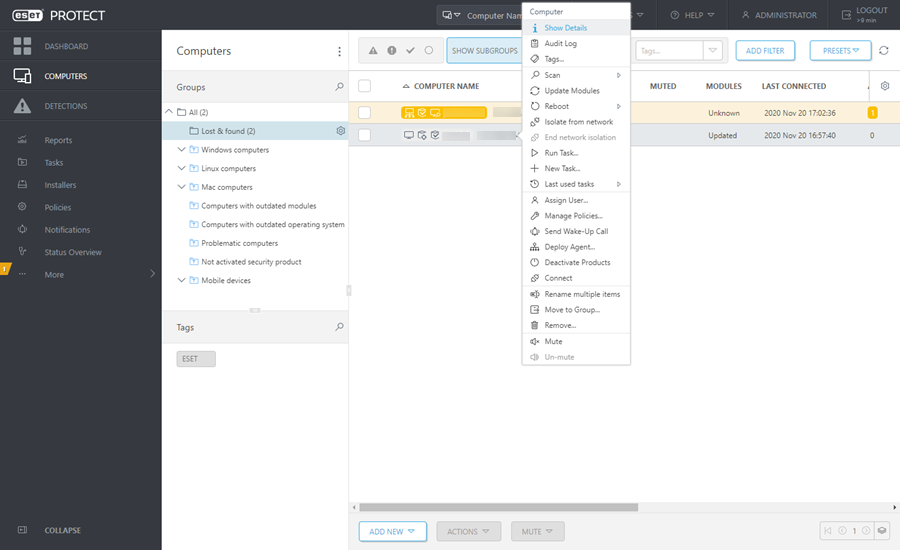
Task: Go to Tasks in the sidebar
Action: tap(53, 162)
